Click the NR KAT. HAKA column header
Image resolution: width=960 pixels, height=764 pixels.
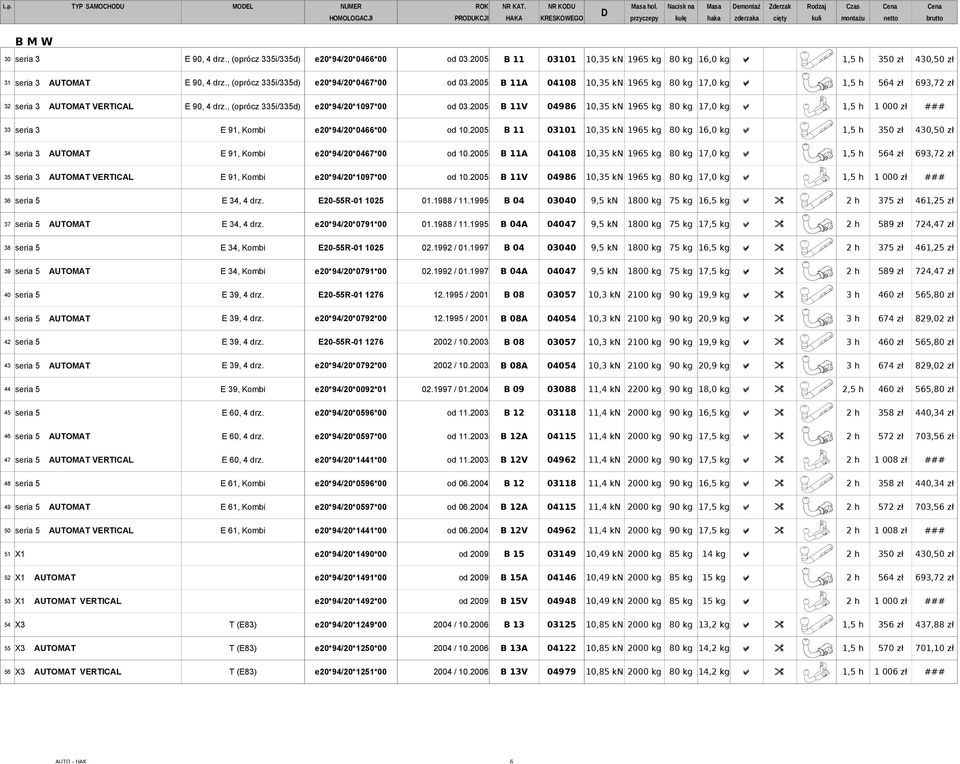(x=514, y=12)
